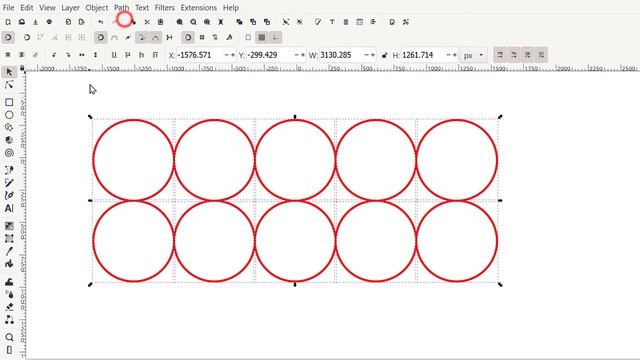The image size is (640, 360).
Task: Decrease the H value with minus
Action: pos(449,55)
